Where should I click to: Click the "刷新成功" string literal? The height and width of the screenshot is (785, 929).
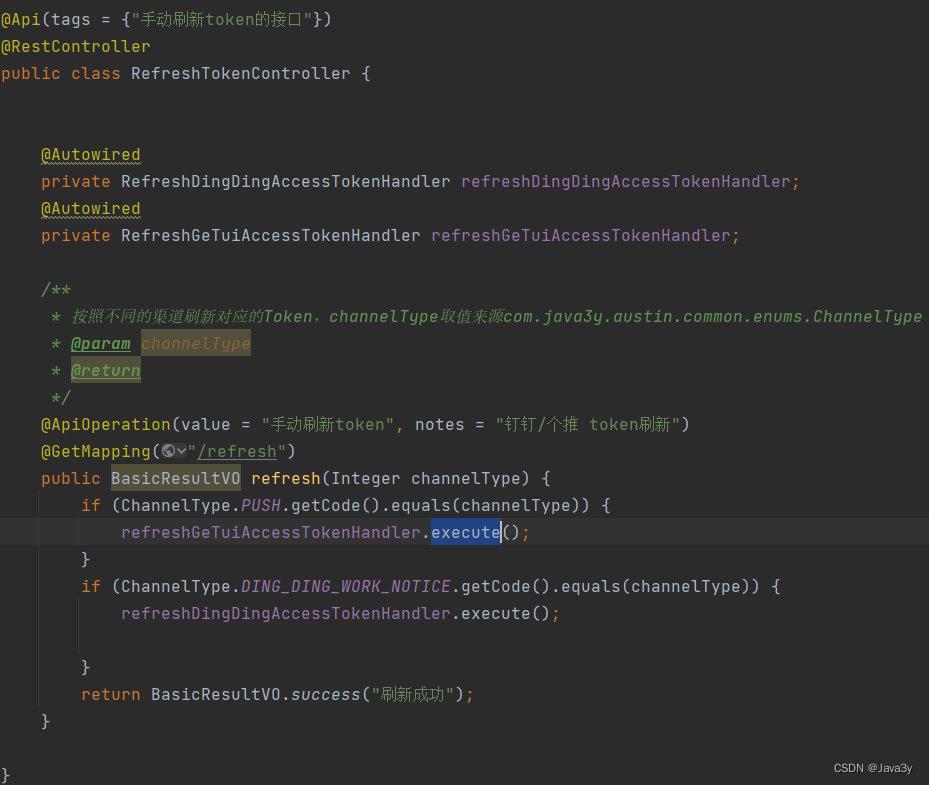tap(412, 695)
